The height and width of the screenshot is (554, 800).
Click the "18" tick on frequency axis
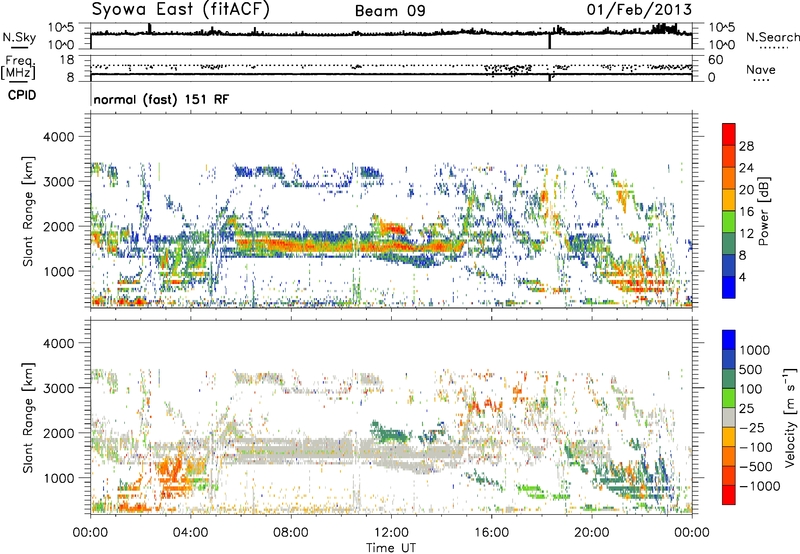point(66,60)
